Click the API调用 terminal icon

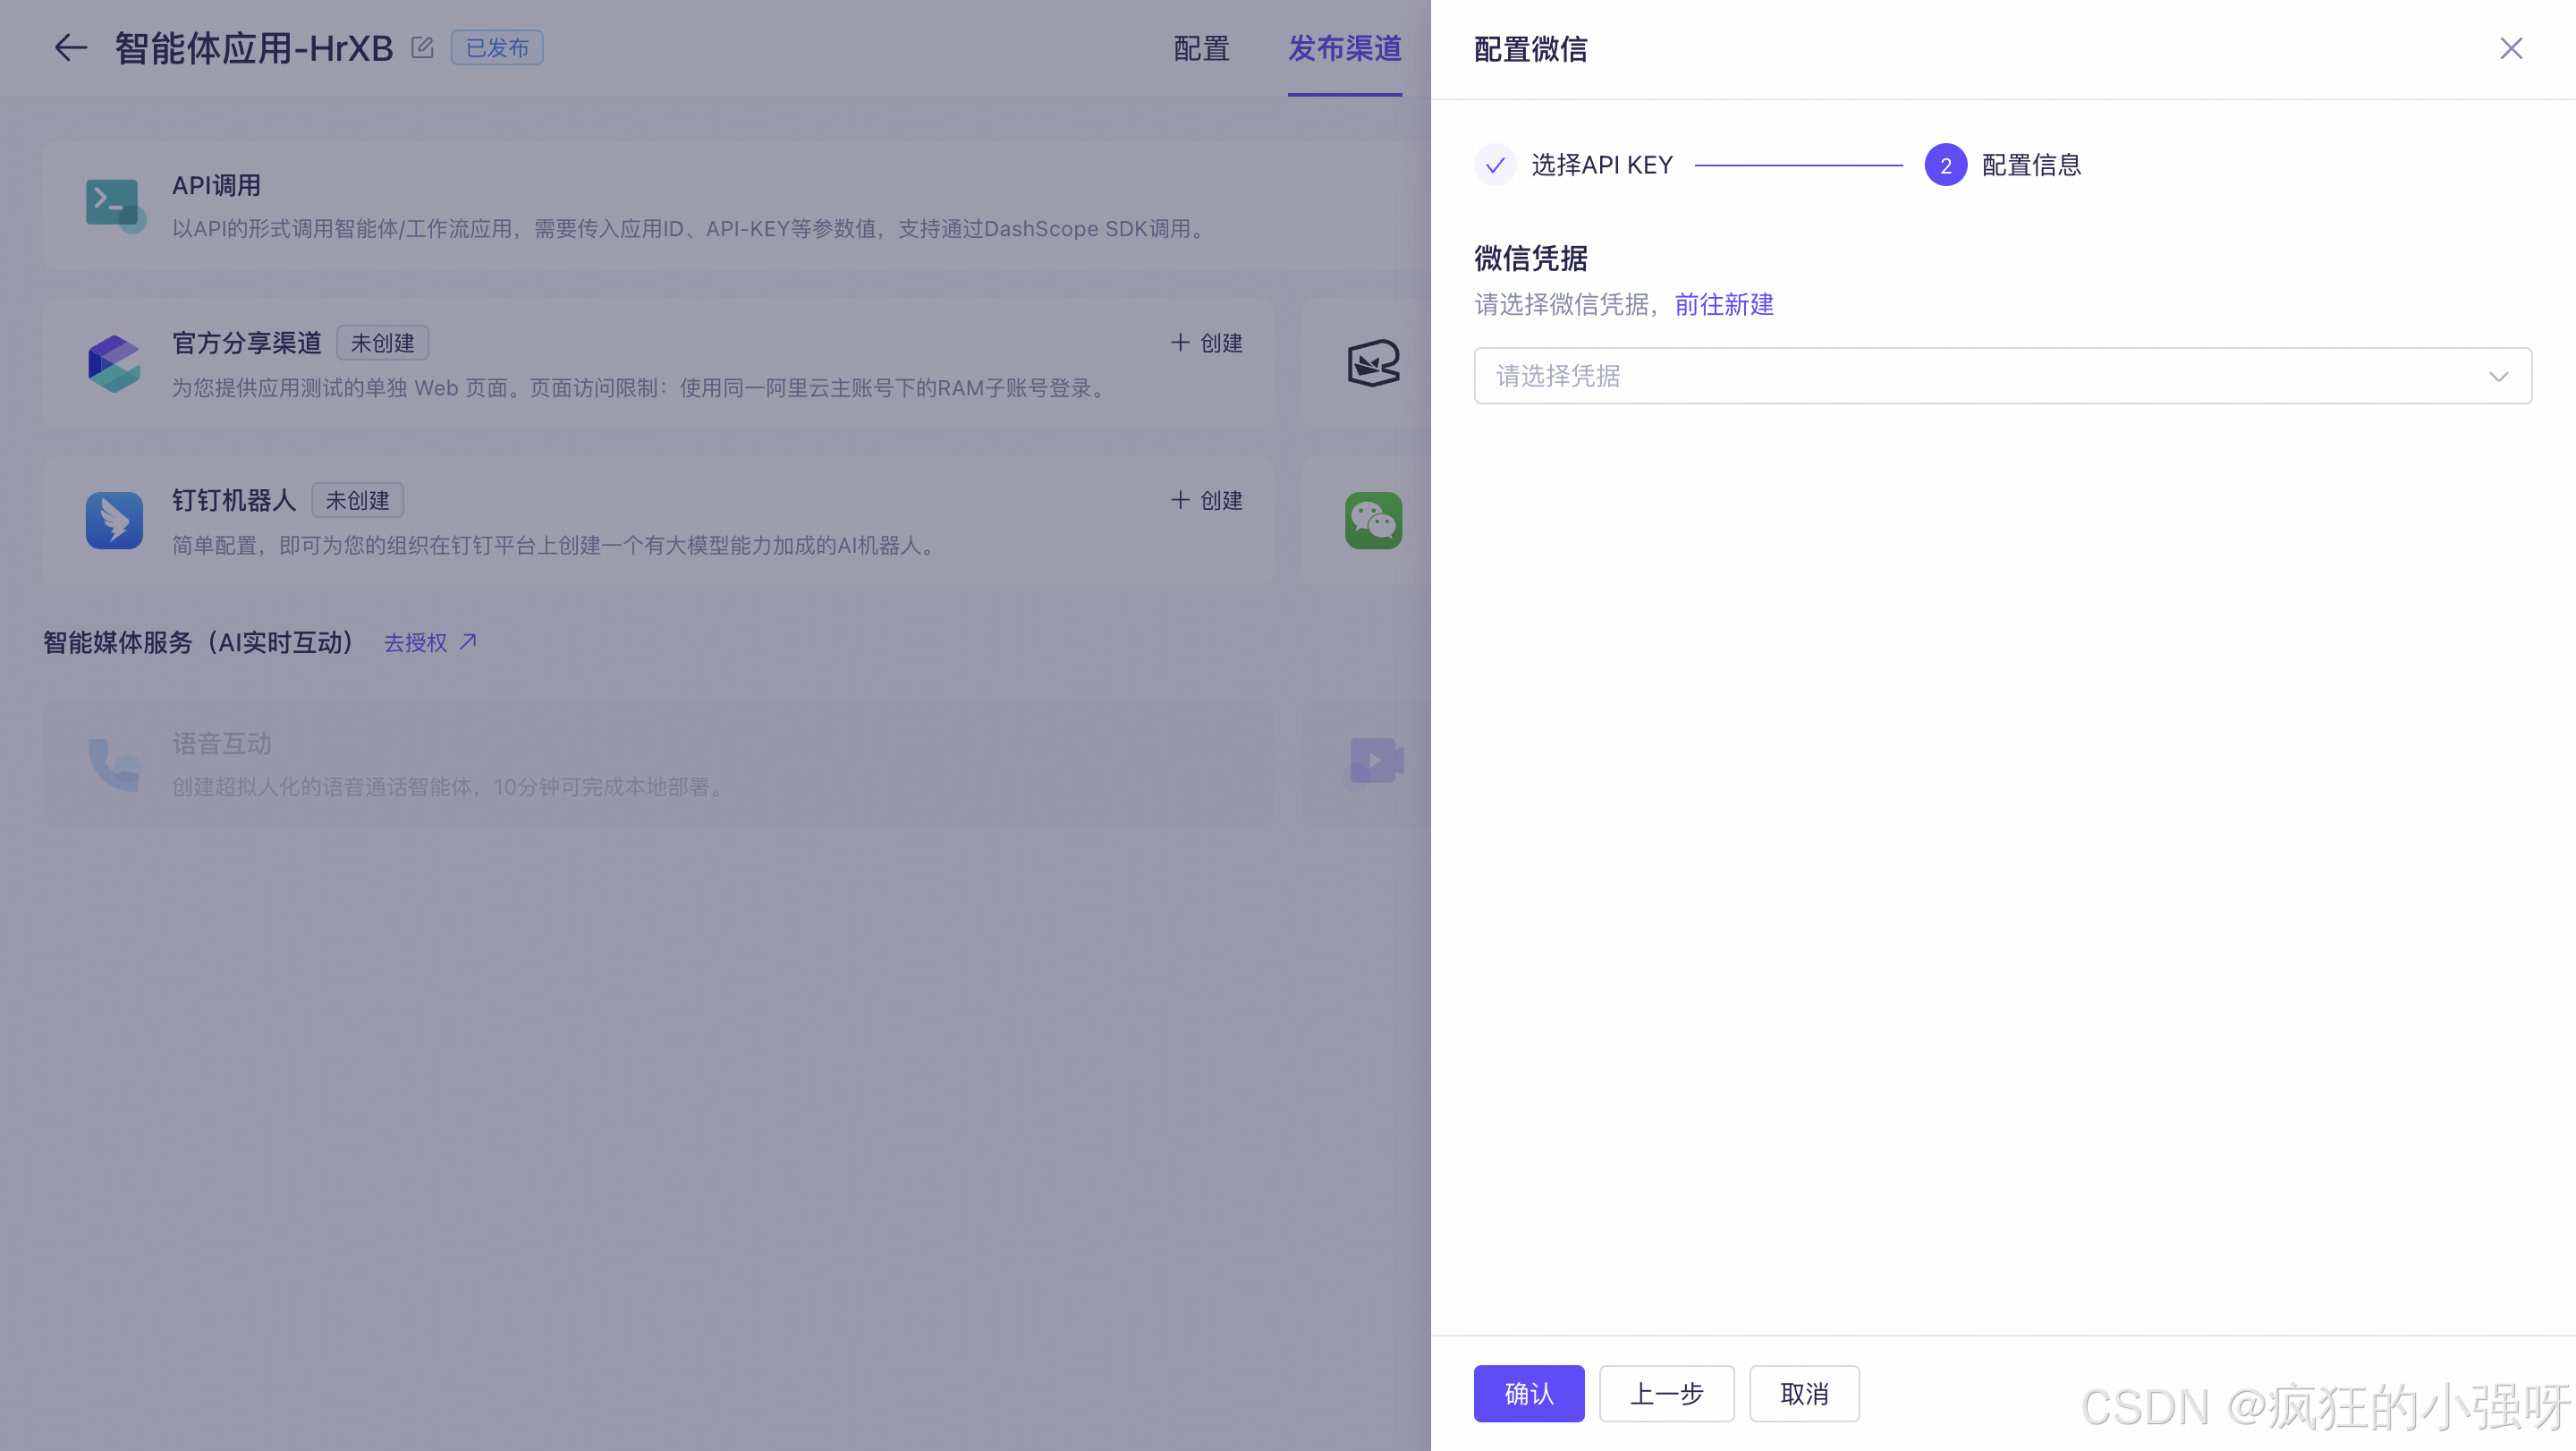114,205
